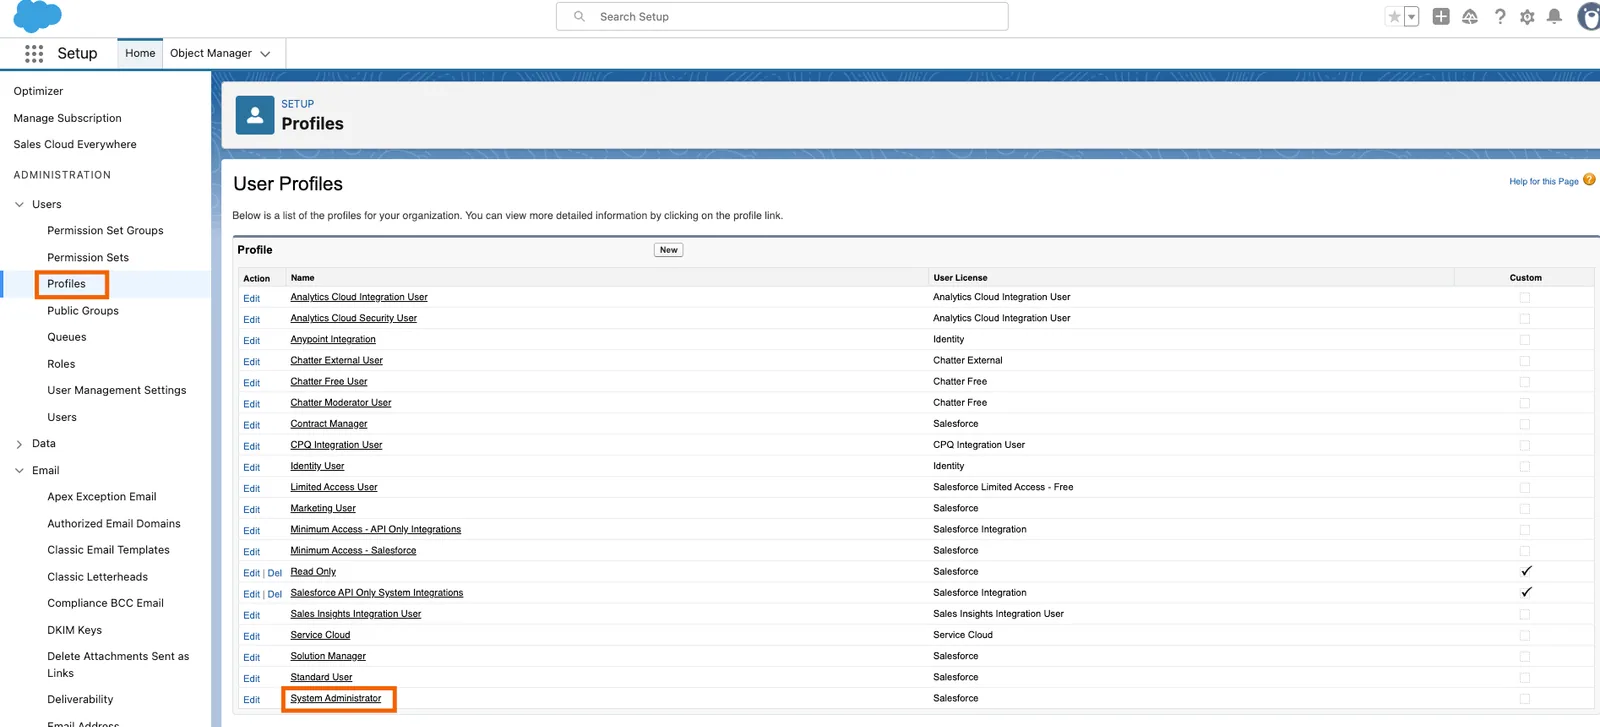Click the Profiles page header icon

point(255,115)
